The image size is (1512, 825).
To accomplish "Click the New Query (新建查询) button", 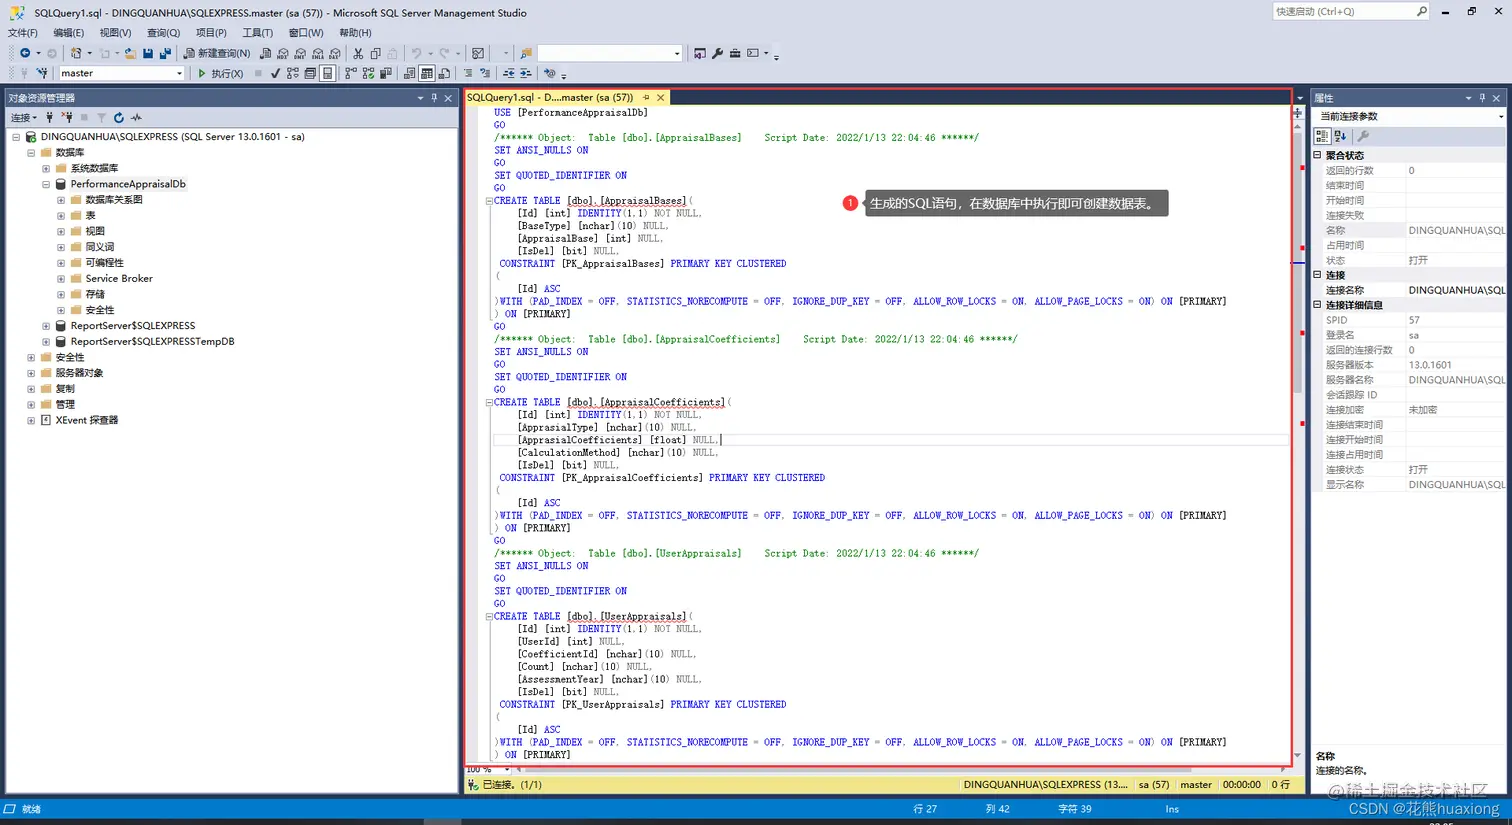I will 217,53.
